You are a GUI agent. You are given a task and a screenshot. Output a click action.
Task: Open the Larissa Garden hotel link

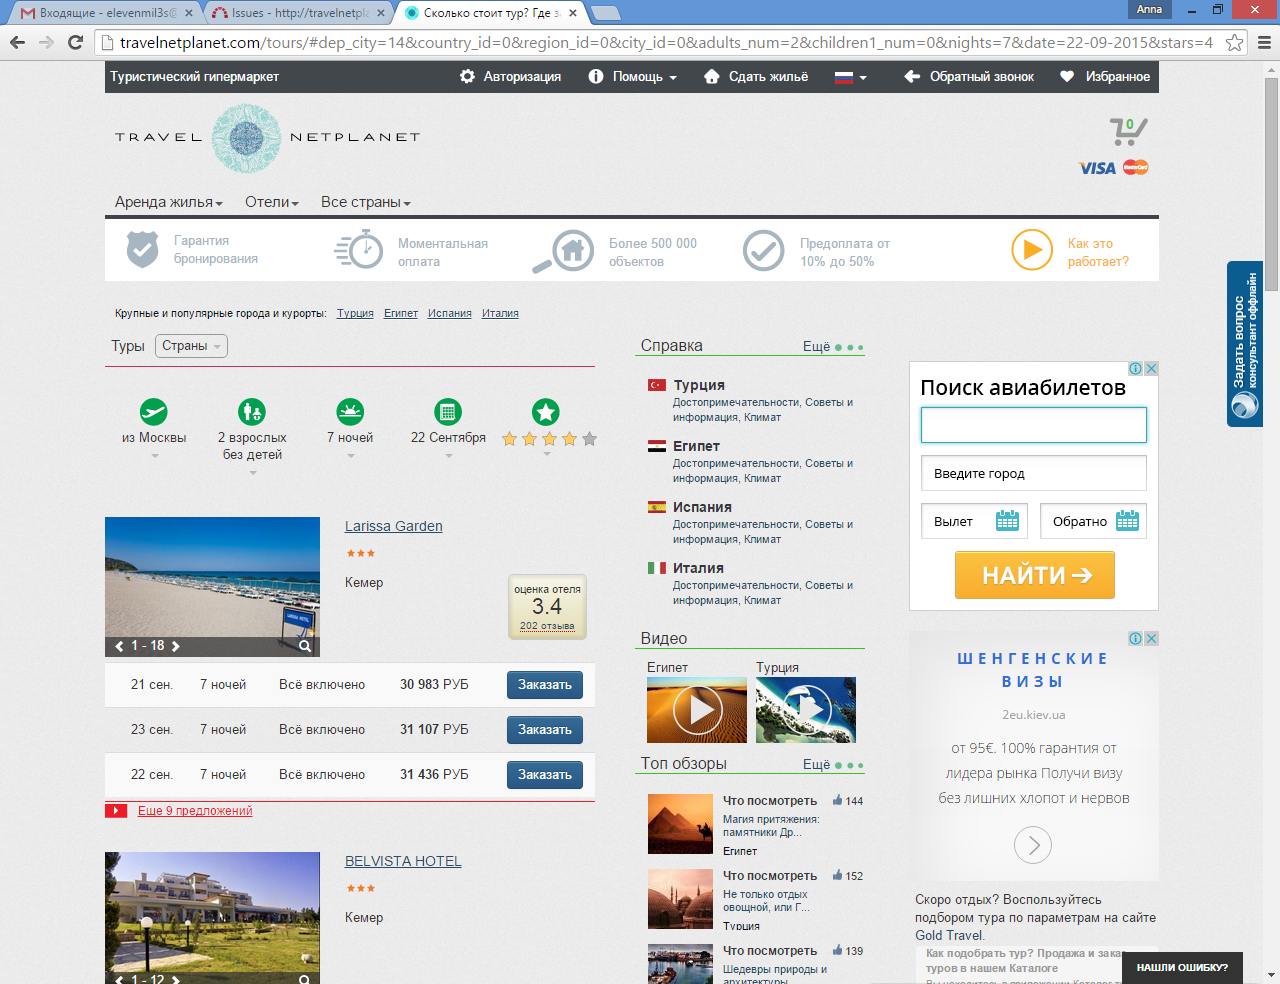393,526
